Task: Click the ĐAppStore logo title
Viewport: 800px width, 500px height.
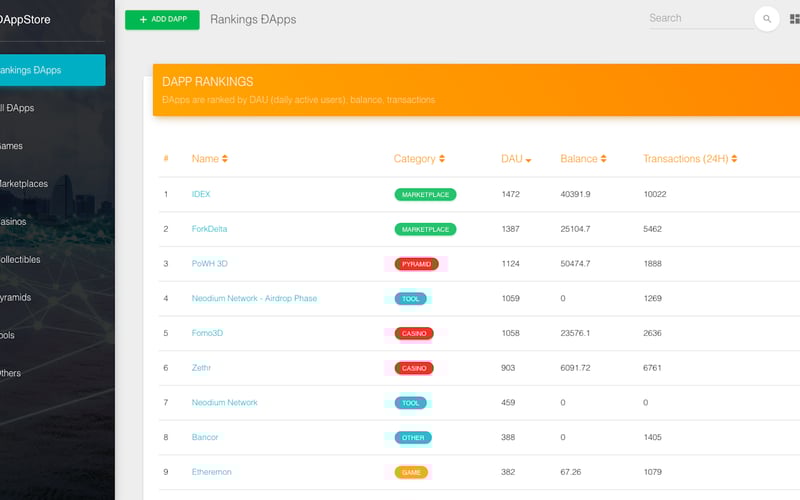Action: pos(25,19)
